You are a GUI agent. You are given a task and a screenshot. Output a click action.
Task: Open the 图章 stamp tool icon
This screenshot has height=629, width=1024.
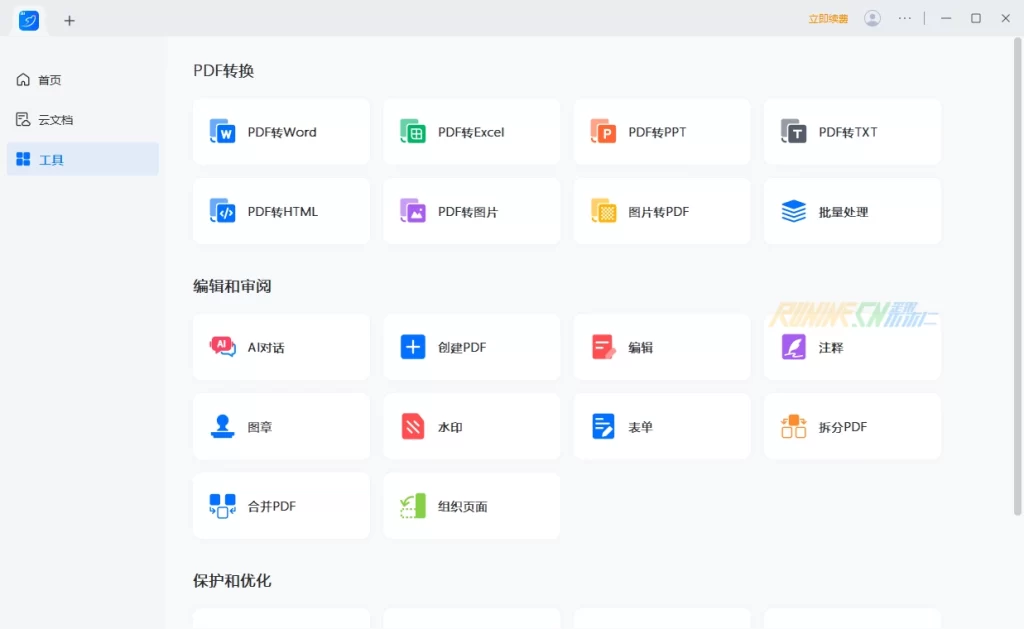(223, 427)
